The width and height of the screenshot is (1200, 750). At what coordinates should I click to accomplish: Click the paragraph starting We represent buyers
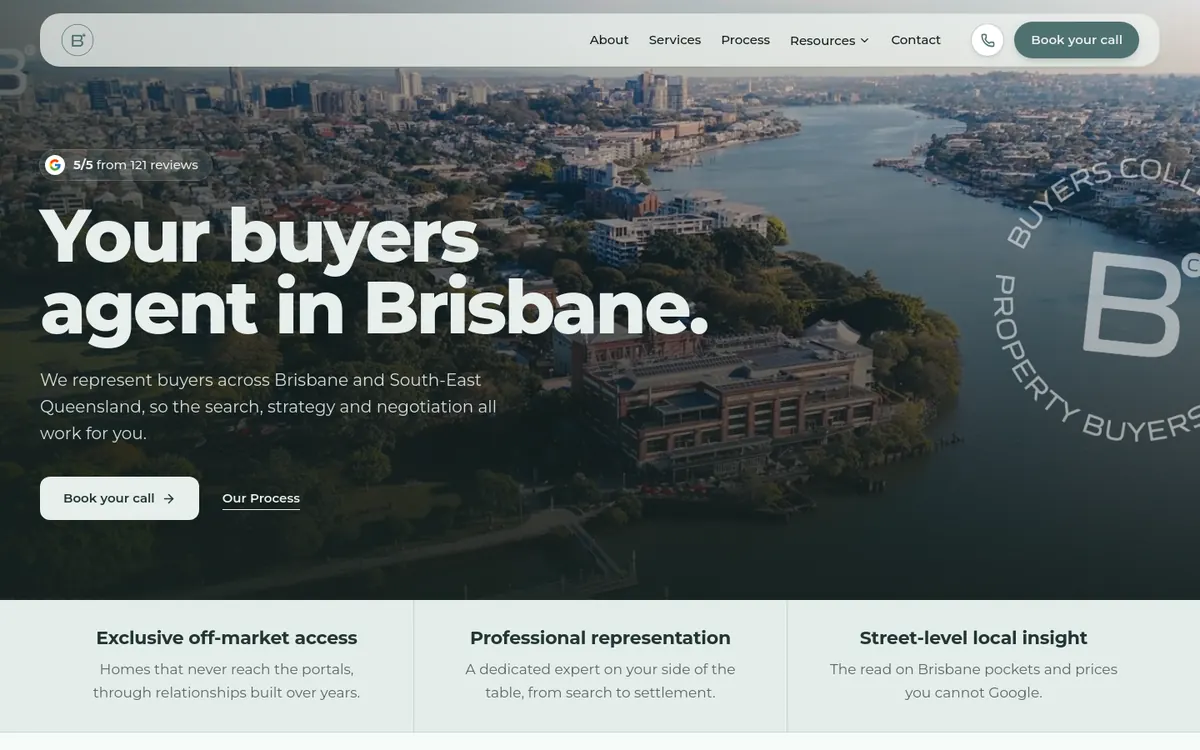[268, 407]
